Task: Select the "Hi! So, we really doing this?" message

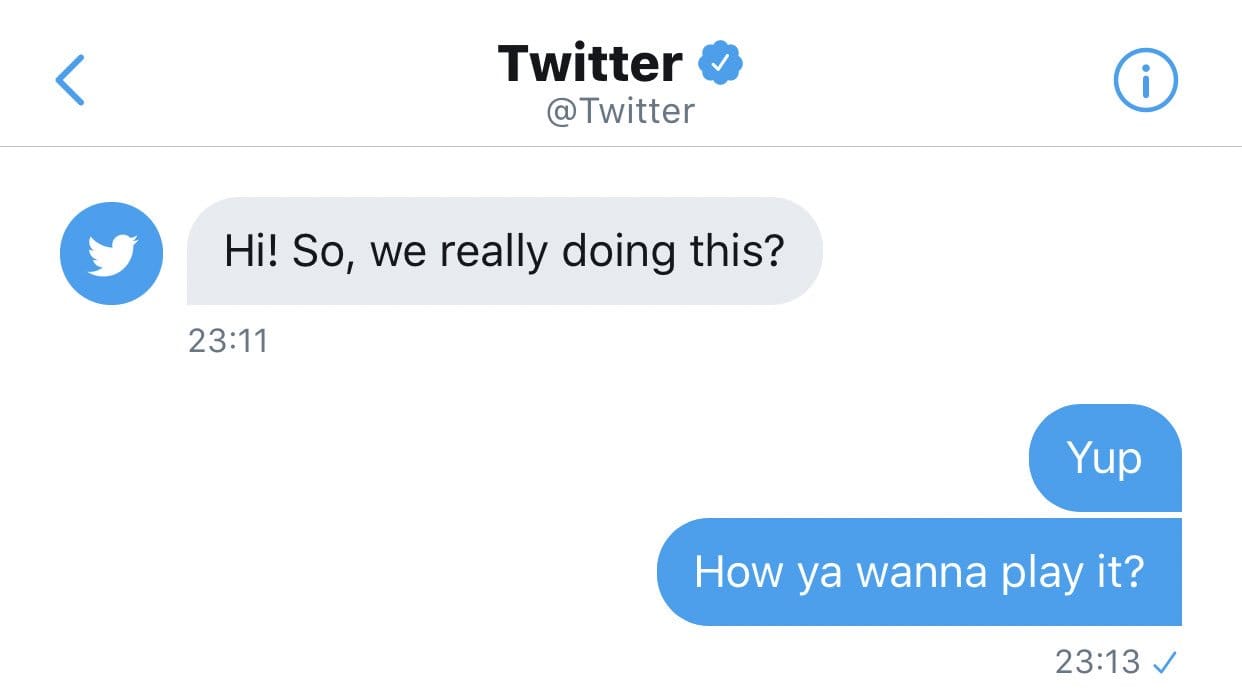Action: [x=504, y=251]
